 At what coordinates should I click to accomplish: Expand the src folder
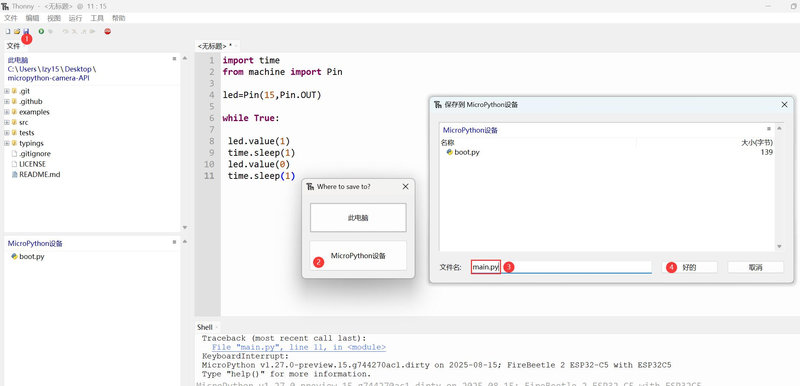coord(7,122)
